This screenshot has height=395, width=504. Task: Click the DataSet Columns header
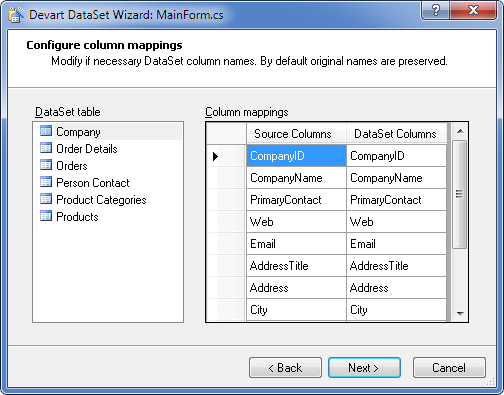click(396, 134)
